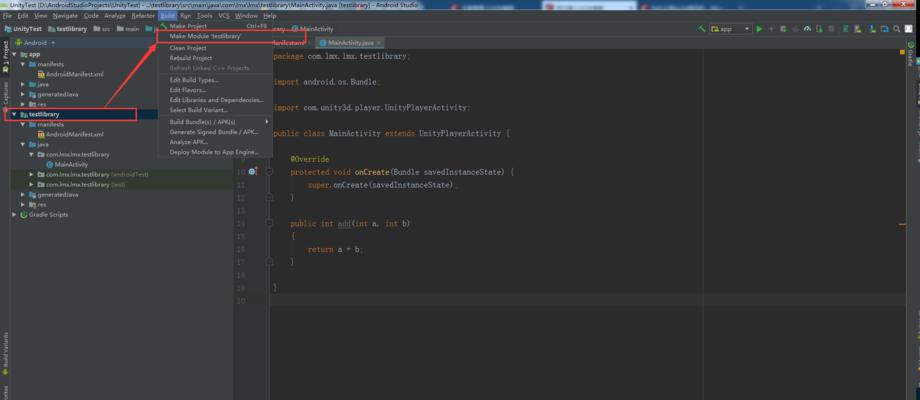Select Analyze APK menu entry
Screen dimensions: 920x400
[215, 142]
